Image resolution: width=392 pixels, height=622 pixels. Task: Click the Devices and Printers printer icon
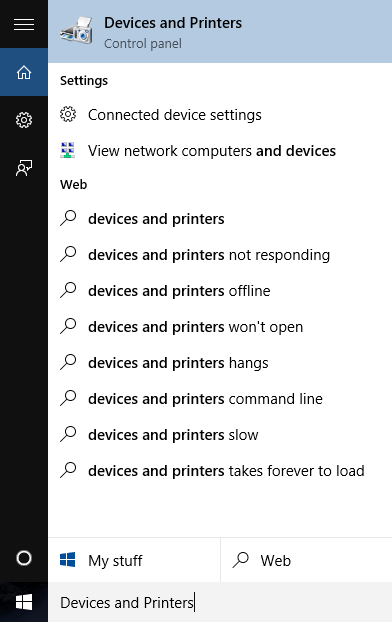click(76, 30)
